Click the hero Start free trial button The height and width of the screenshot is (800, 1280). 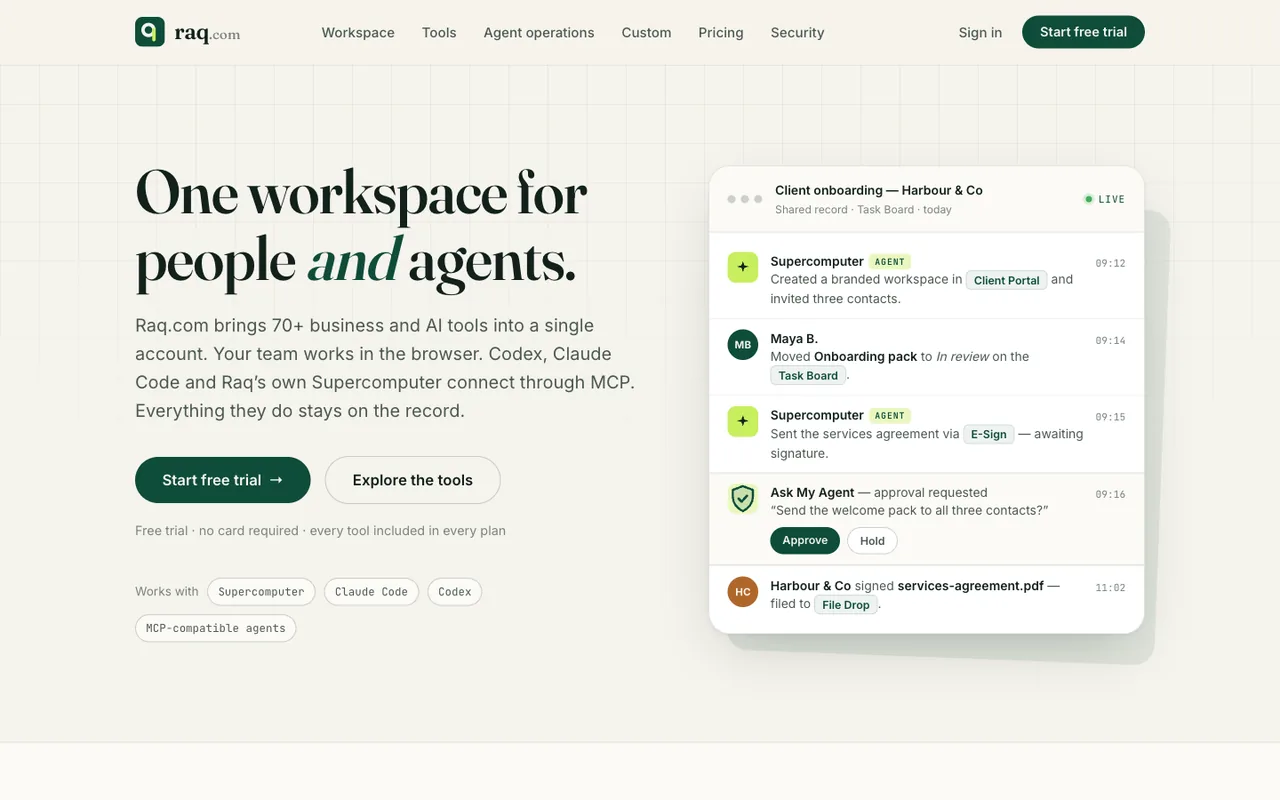tap(223, 480)
